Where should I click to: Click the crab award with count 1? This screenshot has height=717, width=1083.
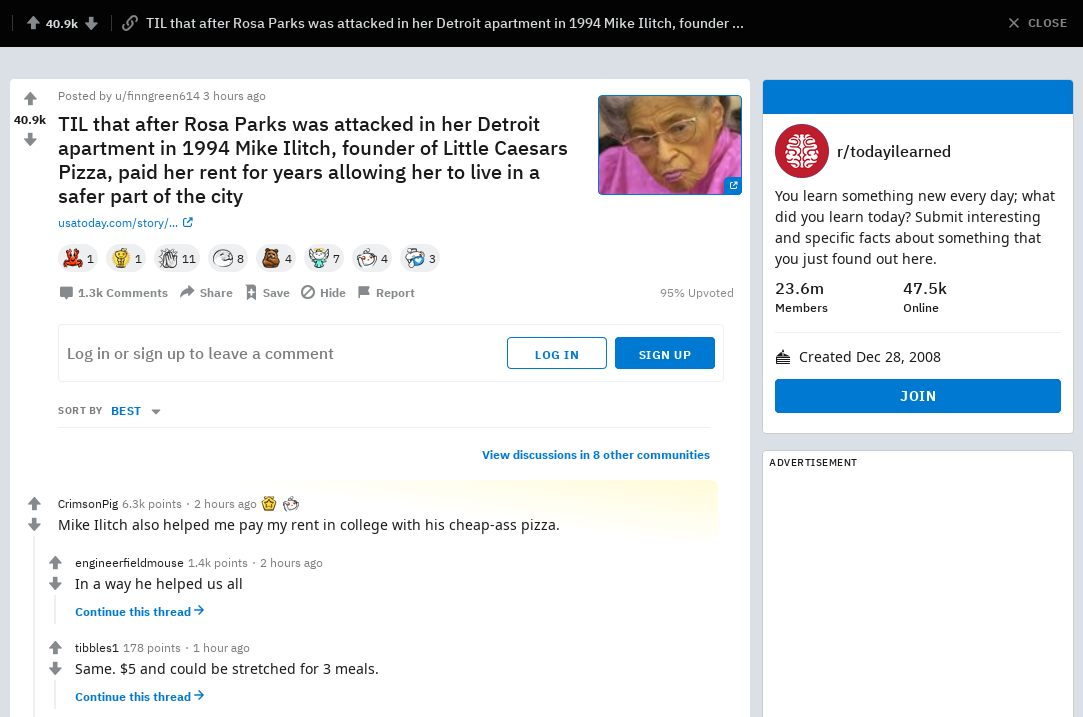78,258
